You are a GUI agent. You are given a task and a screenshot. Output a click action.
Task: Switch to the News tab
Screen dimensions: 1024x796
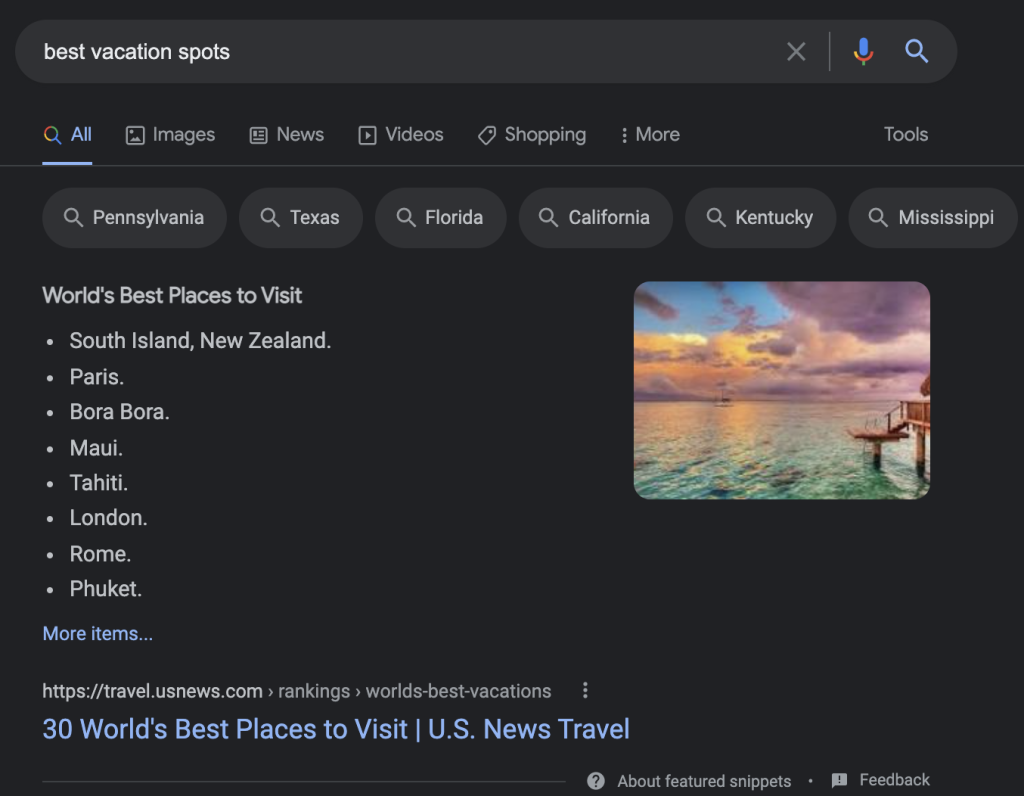point(286,135)
